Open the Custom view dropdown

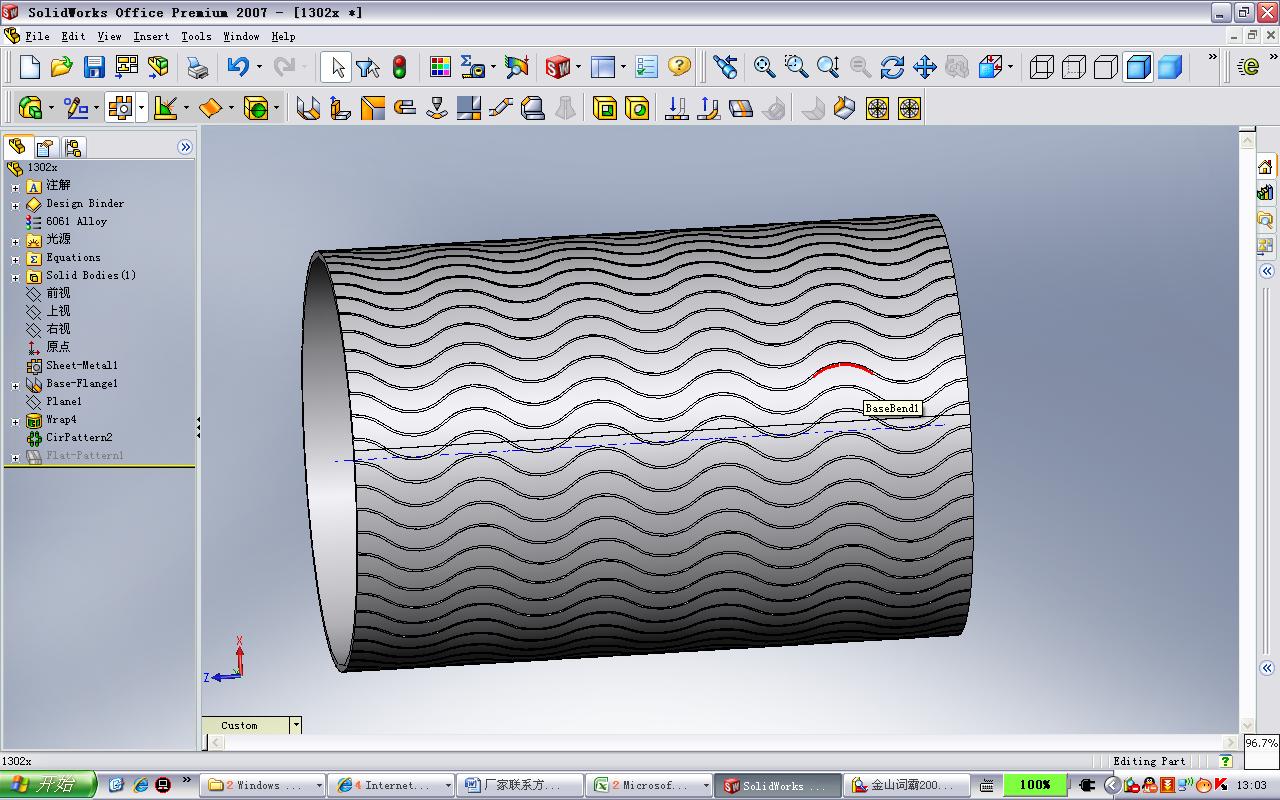296,725
